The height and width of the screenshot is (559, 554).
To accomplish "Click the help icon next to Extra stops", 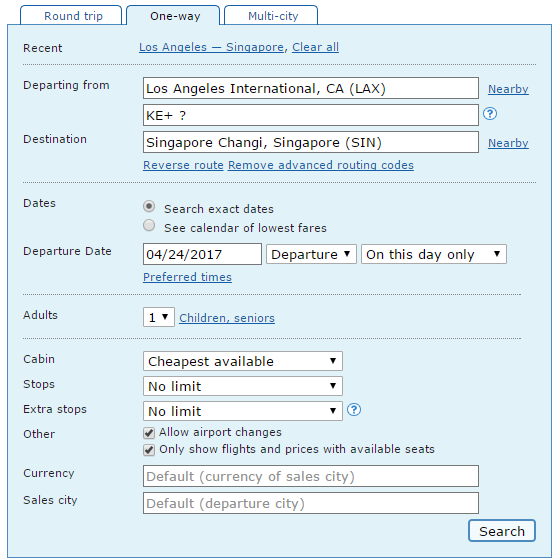I will point(354,410).
